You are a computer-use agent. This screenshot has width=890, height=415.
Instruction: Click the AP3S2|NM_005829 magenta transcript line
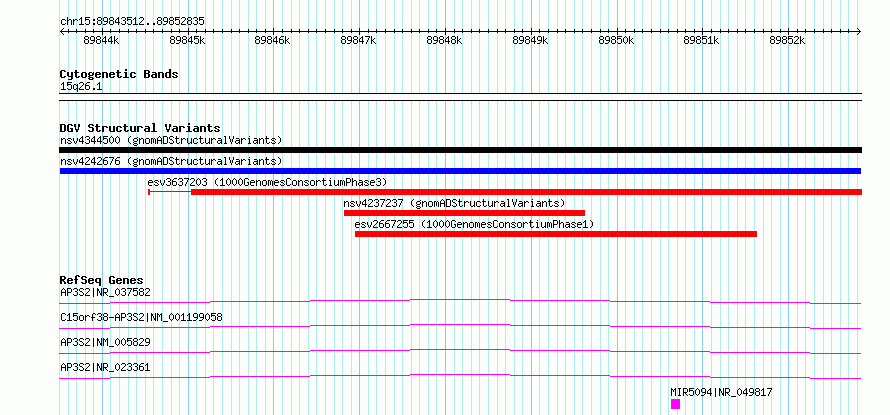460,351
